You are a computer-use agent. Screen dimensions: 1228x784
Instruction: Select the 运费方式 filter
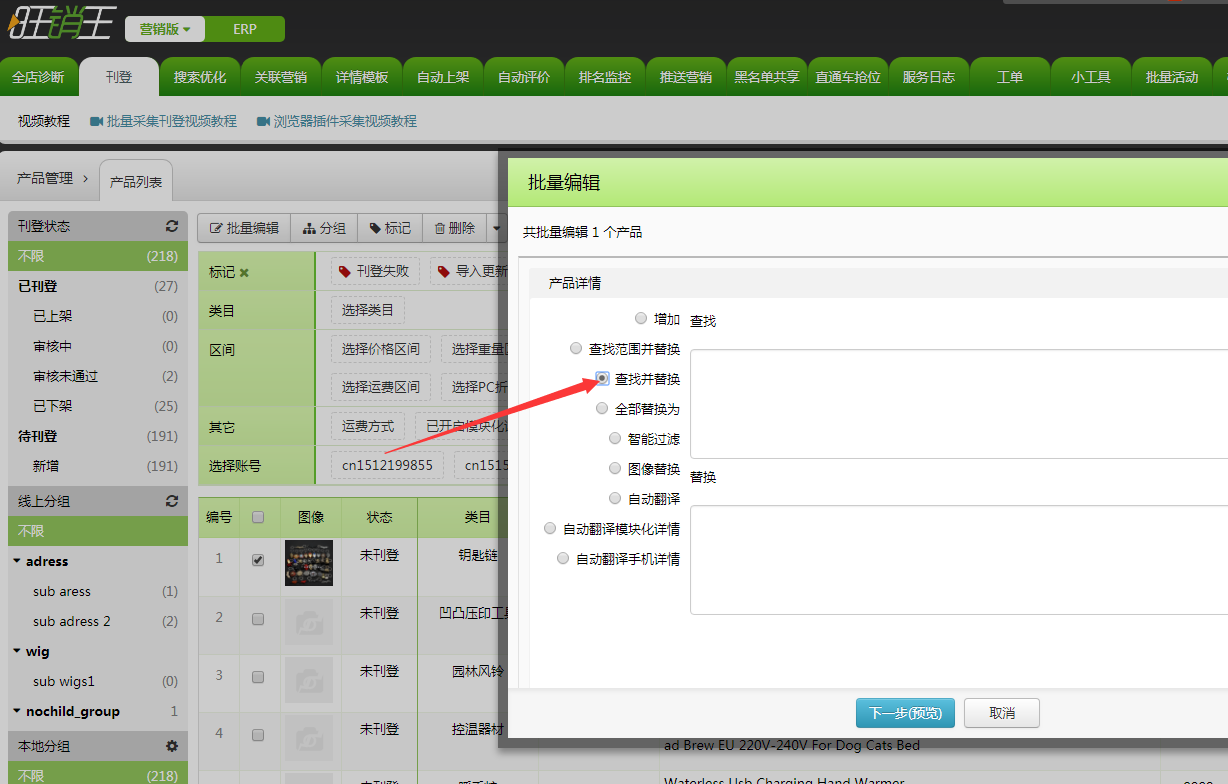click(x=368, y=426)
